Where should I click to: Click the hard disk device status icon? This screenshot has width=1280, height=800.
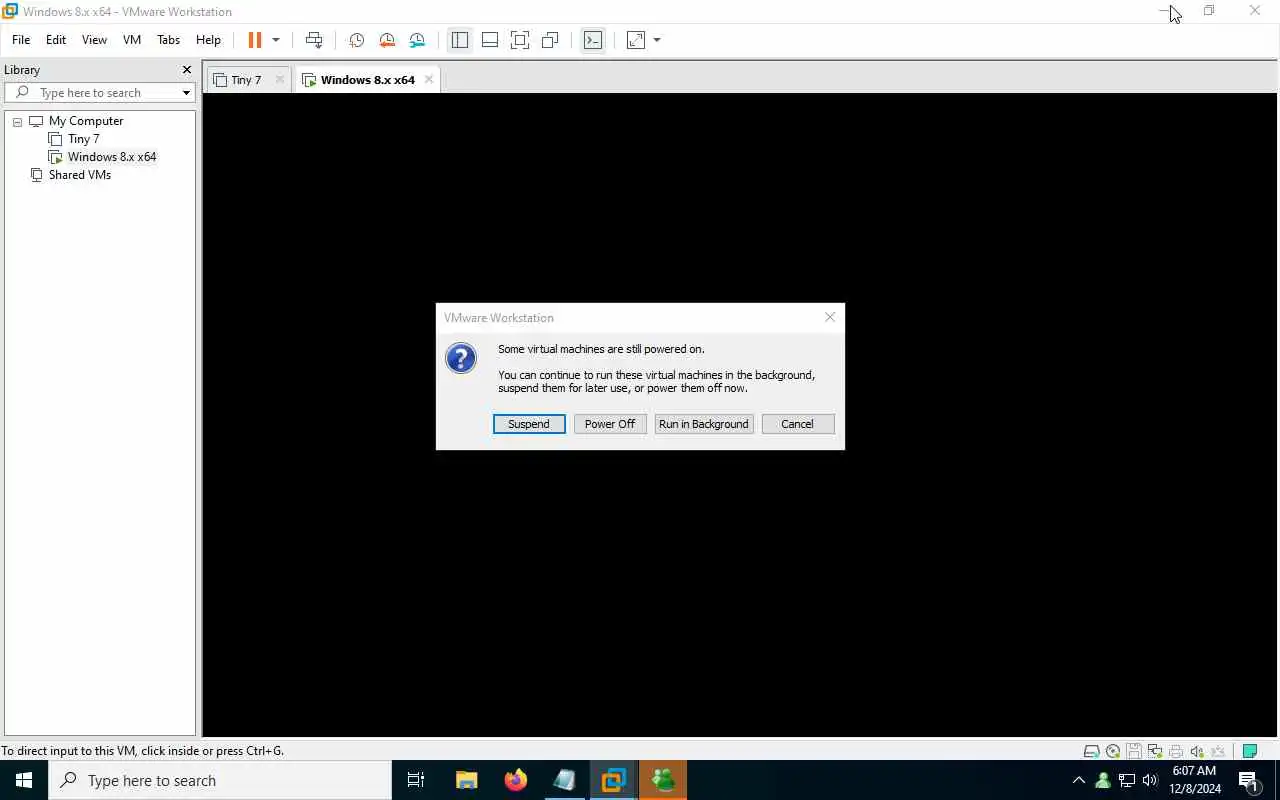tap(1092, 751)
